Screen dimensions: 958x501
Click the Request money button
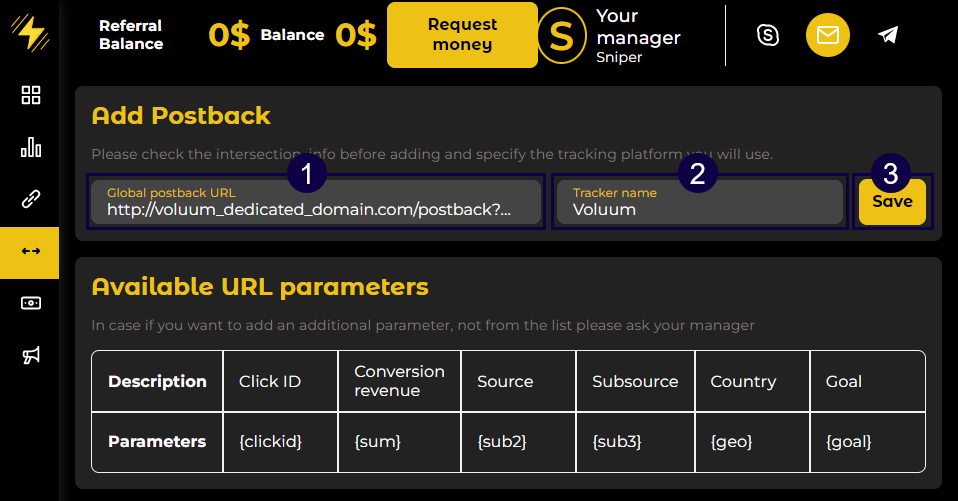pyautogui.click(x=462, y=35)
